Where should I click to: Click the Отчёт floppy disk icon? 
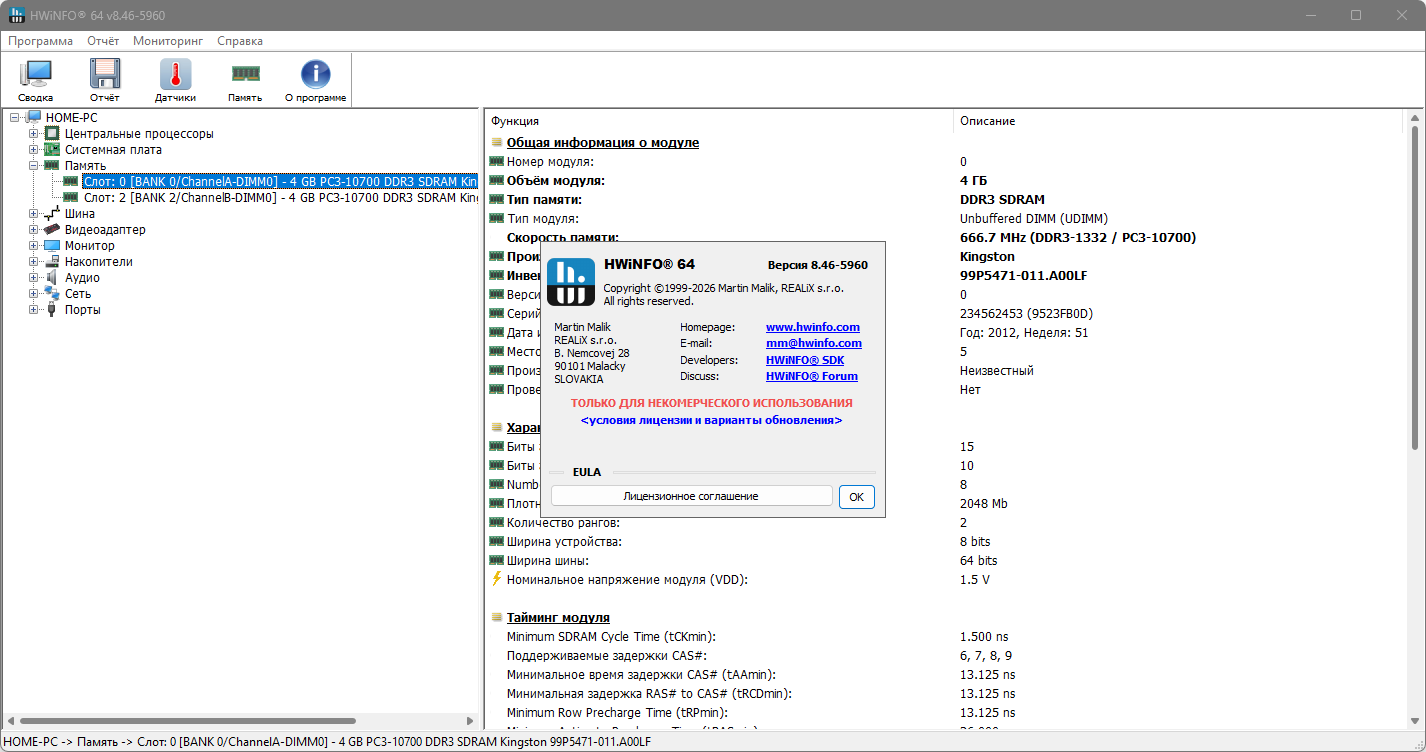point(104,79)
